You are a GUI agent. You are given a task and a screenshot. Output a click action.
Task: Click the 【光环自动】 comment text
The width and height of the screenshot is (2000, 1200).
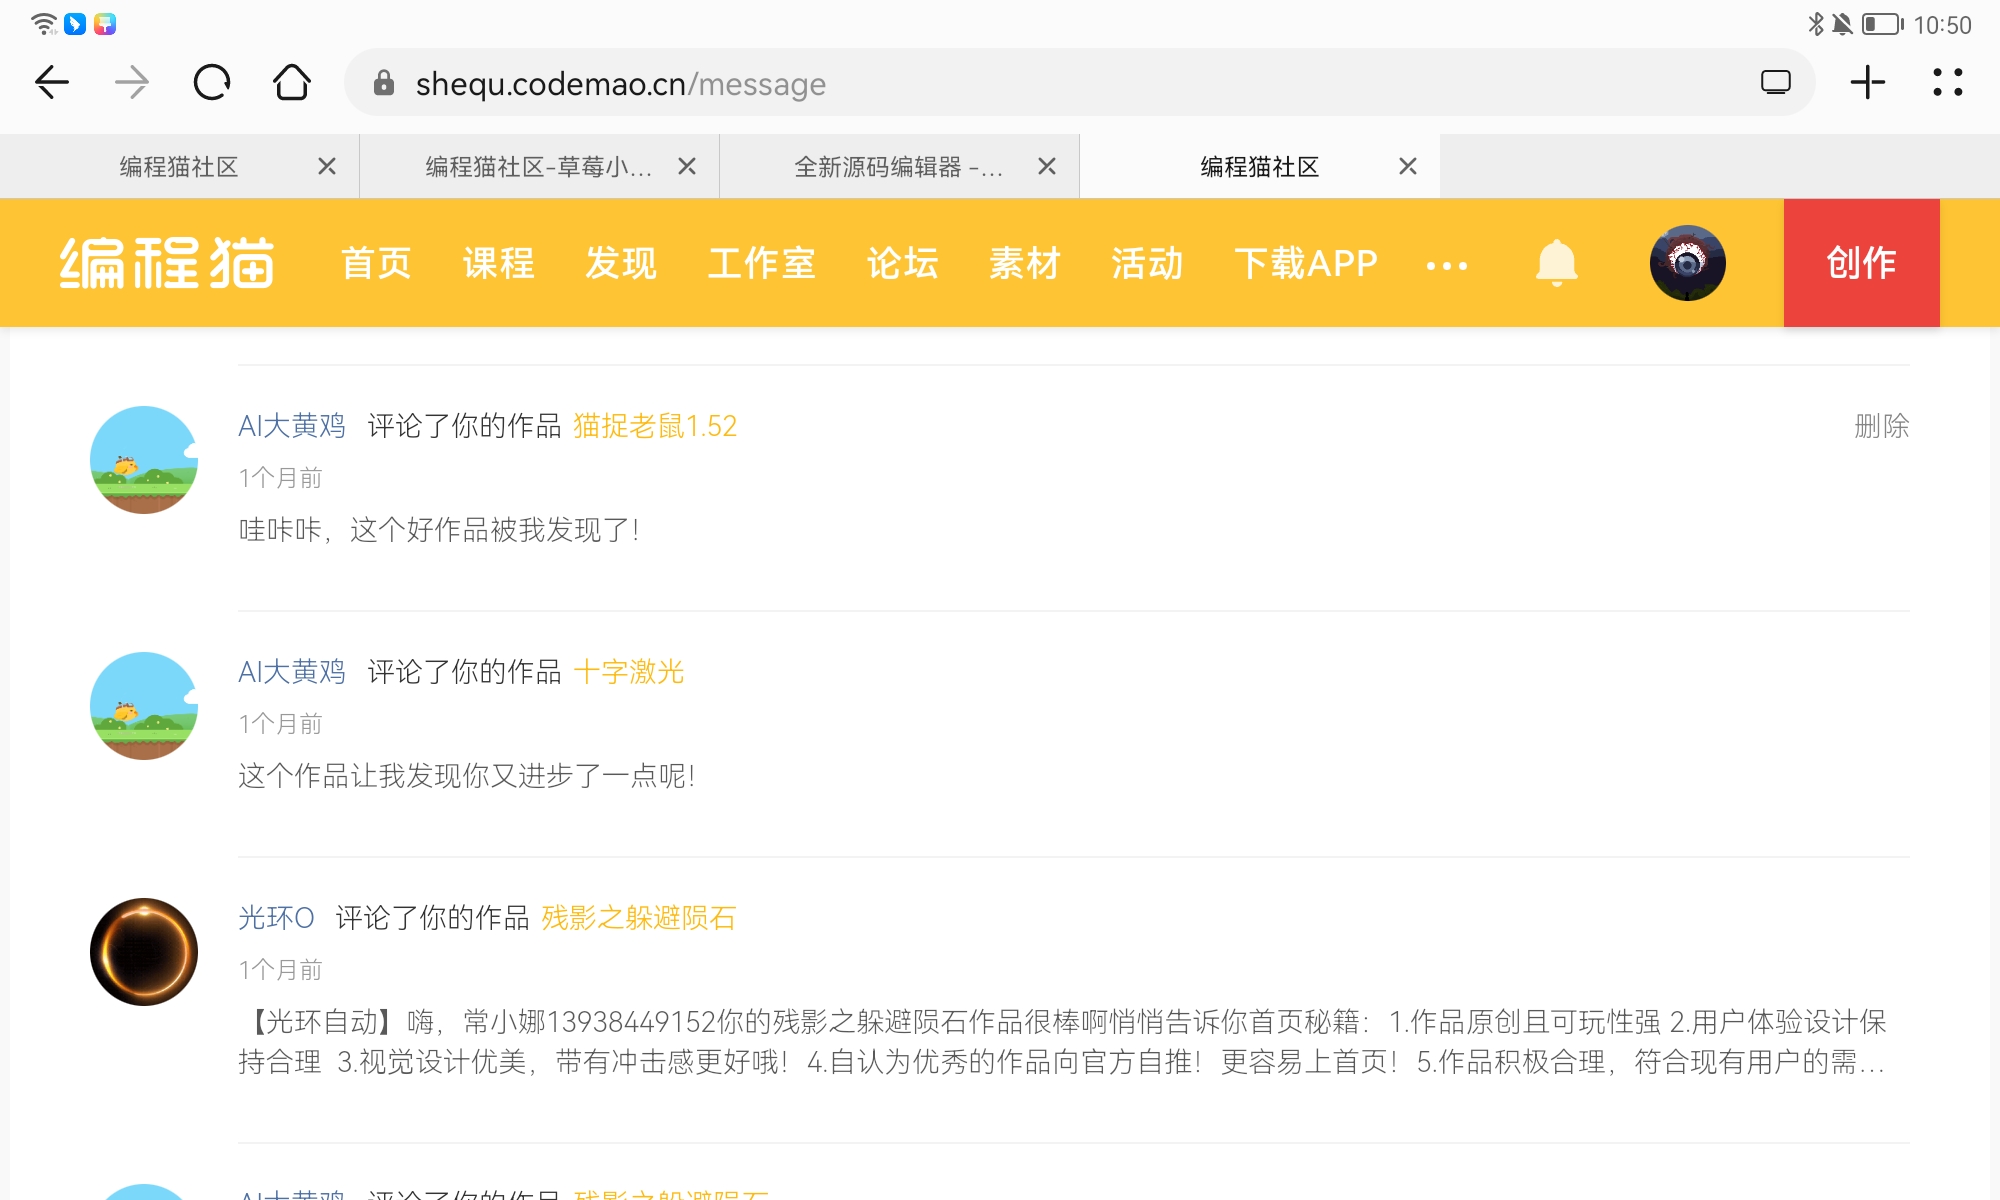[1062, 1042]
